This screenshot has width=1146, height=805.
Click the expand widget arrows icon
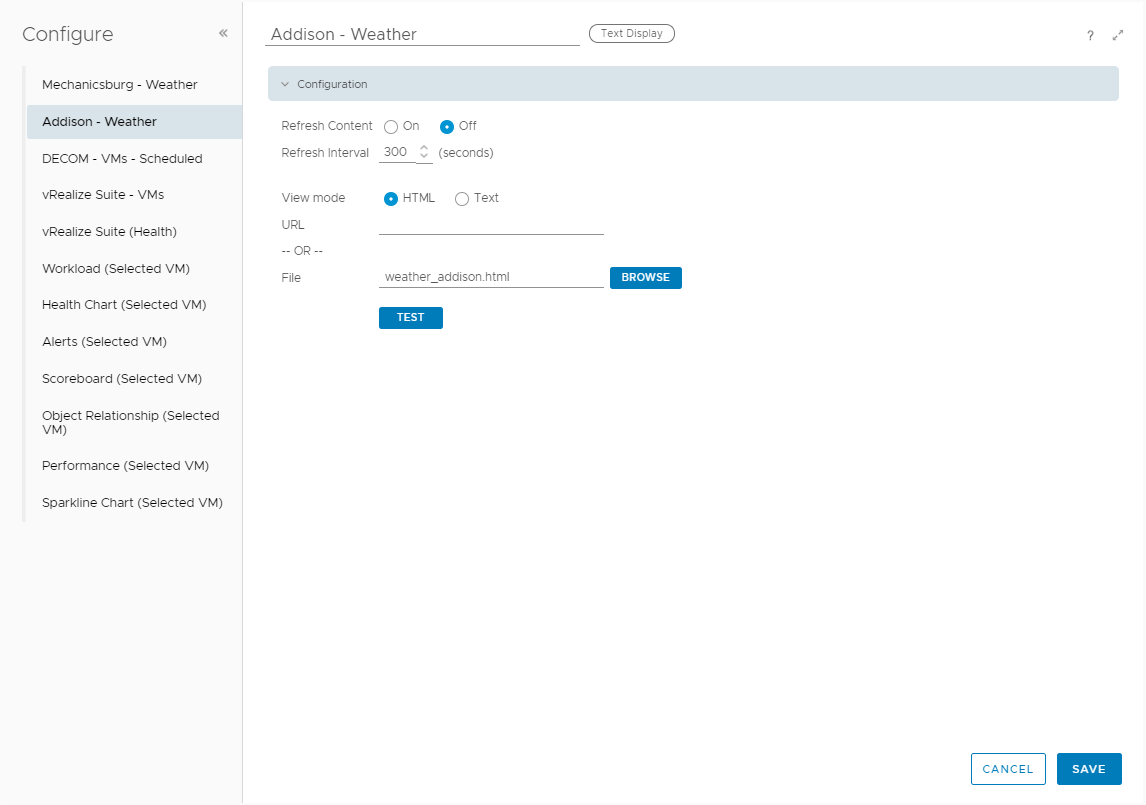pyautogui.click(x=1118, y=35)
